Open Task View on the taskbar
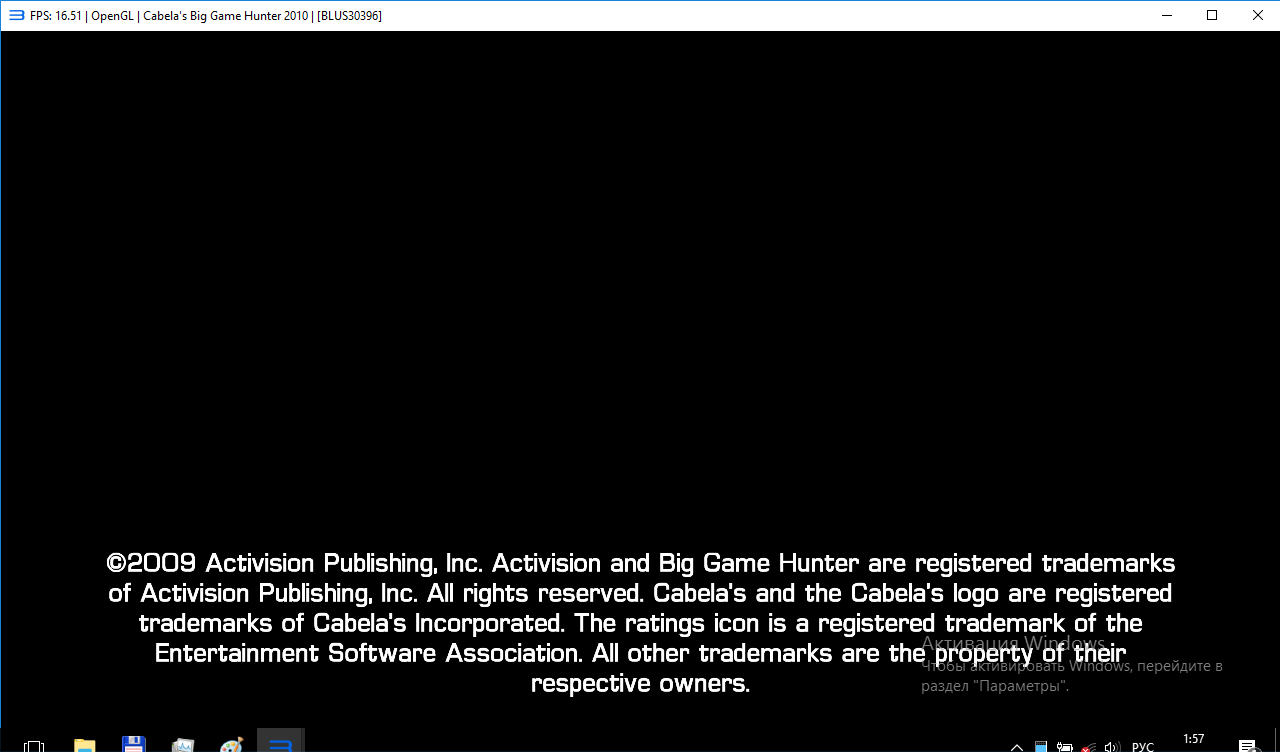Screen dimensions: 1280x752 (x=34, y=746)
